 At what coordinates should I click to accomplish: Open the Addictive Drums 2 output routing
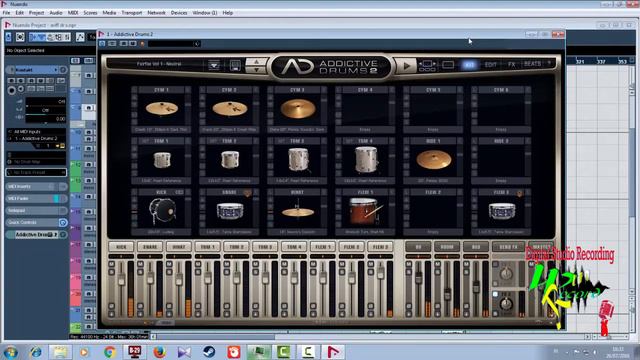click(36, 138)
